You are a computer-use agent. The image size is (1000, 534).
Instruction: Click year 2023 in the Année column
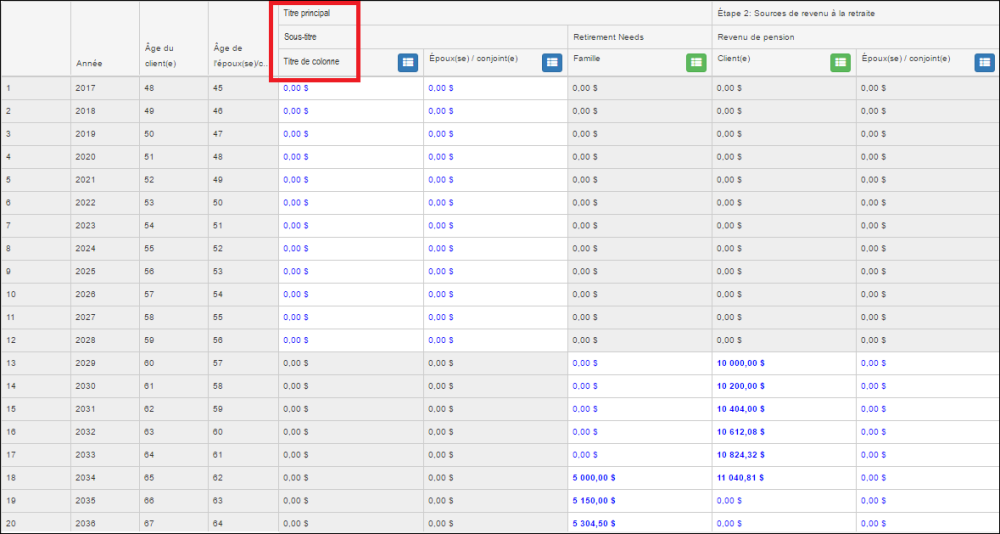click(84, 225)
